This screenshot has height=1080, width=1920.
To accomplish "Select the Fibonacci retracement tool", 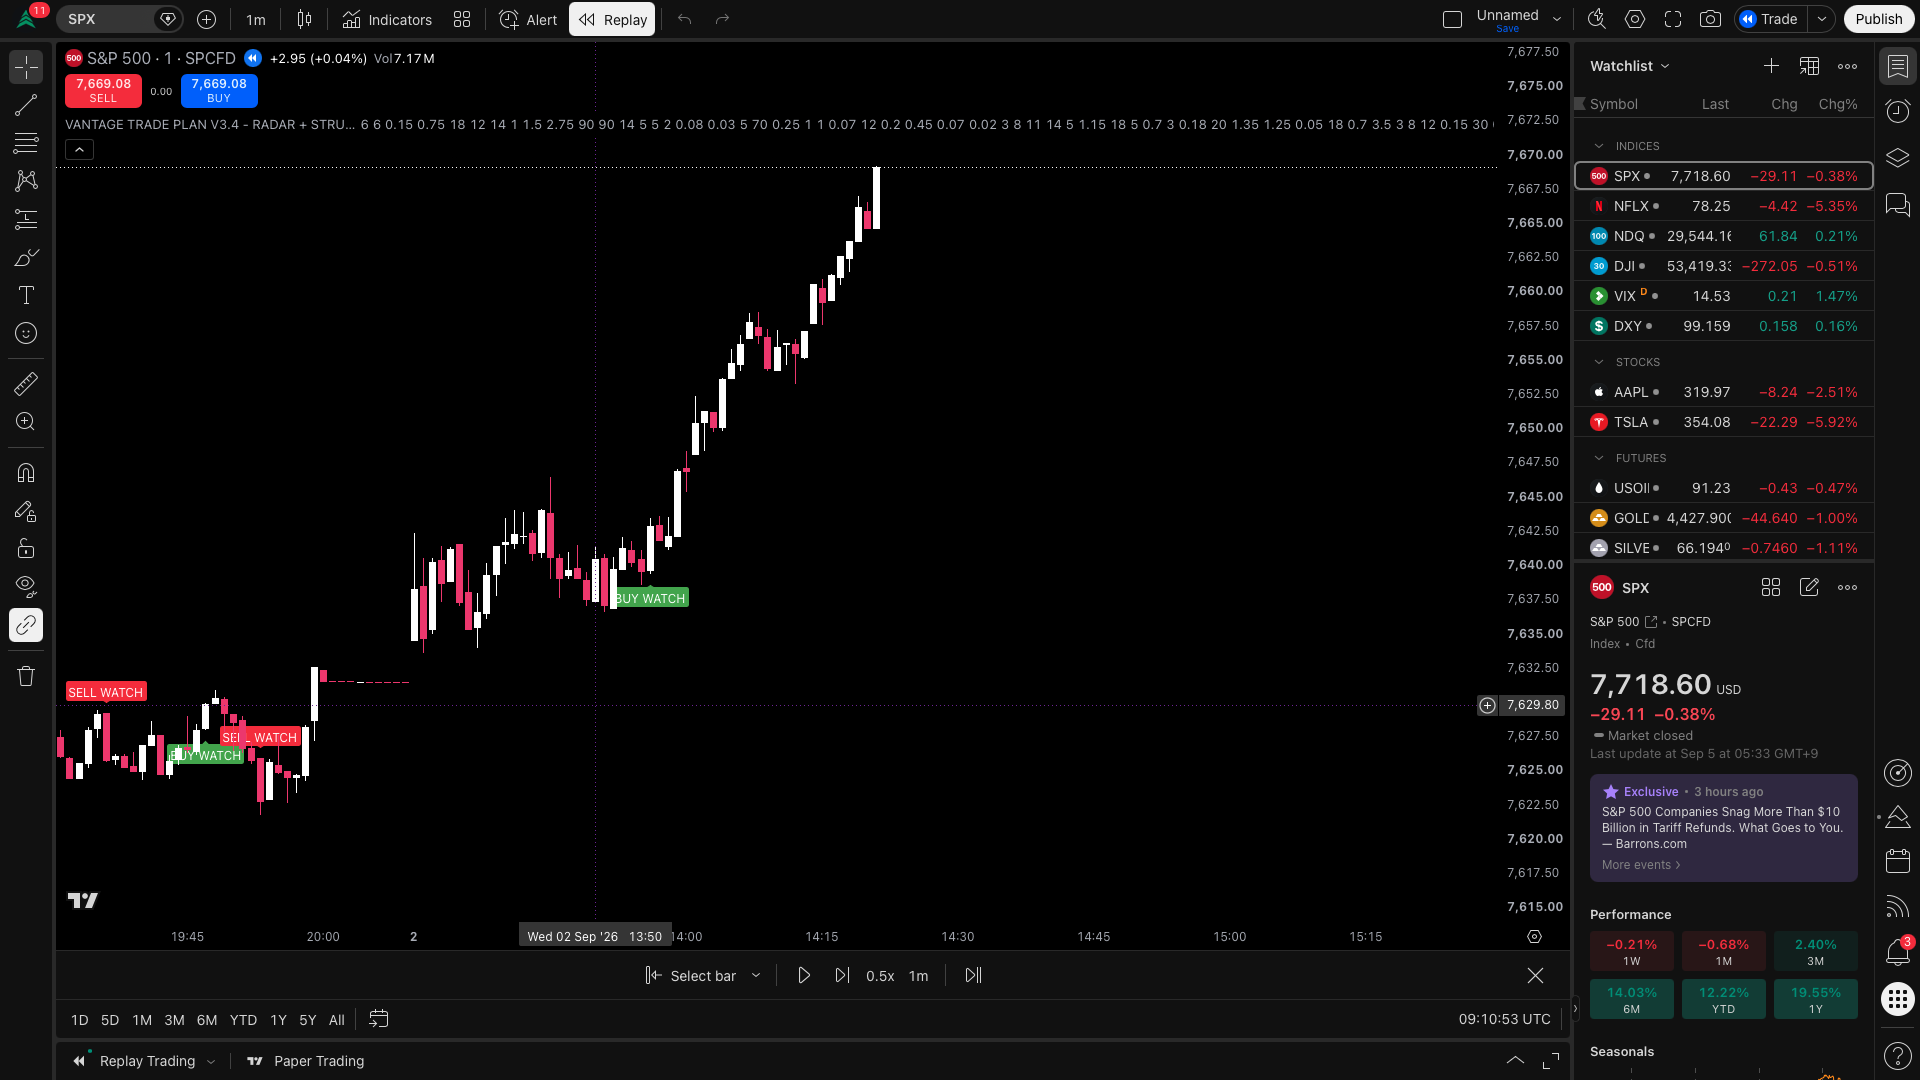I will (x=26, y=143).
